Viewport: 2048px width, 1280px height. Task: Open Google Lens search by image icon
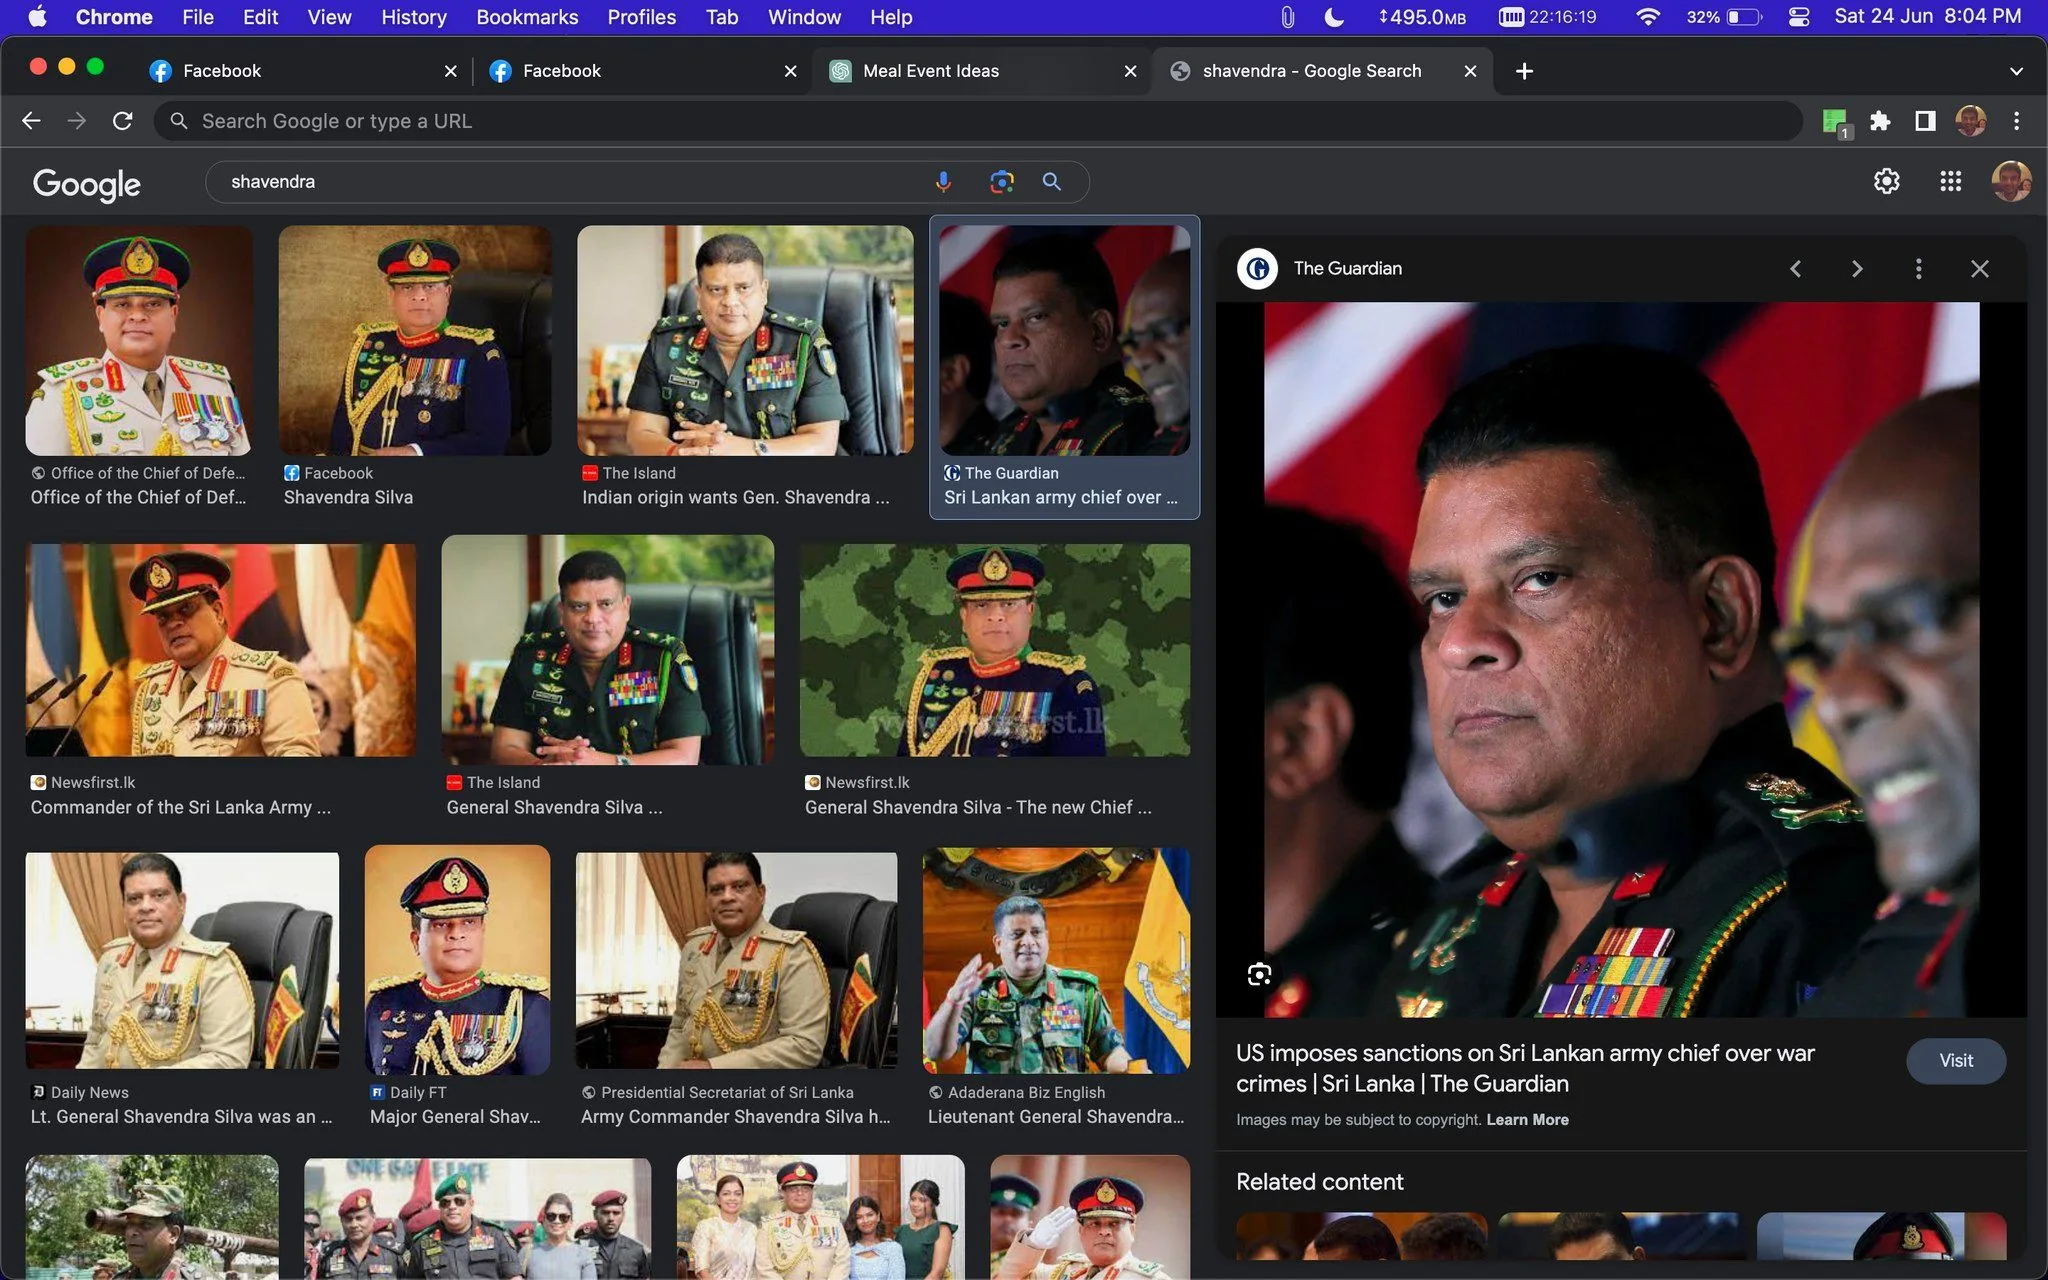1001,182
